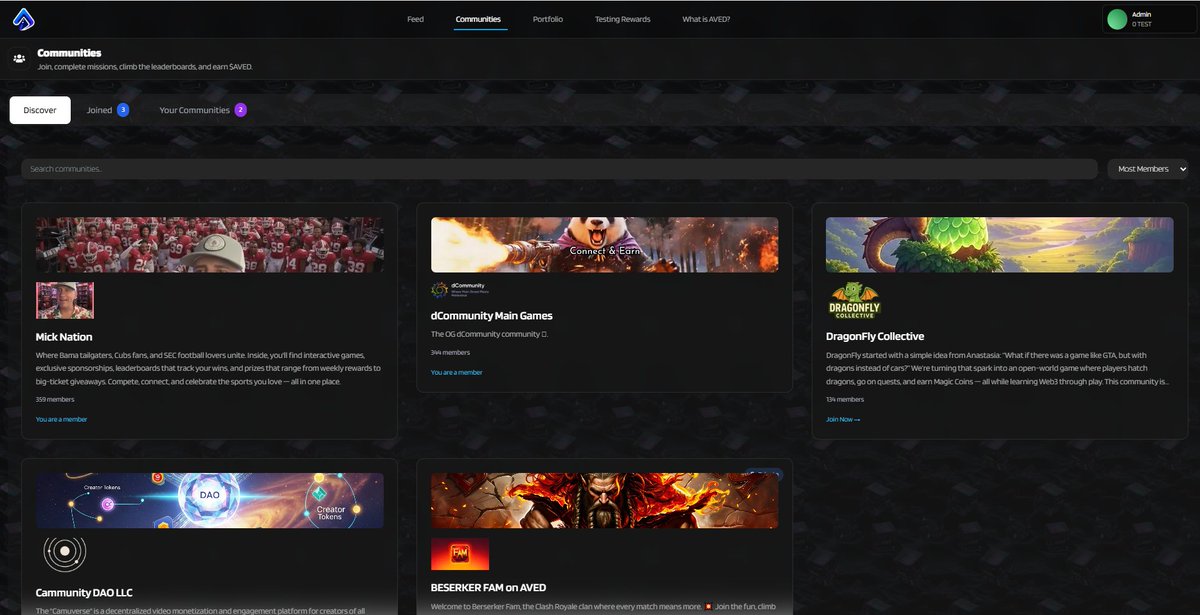Image resolution: width=1200 pixels, height=615 pixels.
Task: Click Join Now on DragonFly Collective
Action: click(842, 419)
